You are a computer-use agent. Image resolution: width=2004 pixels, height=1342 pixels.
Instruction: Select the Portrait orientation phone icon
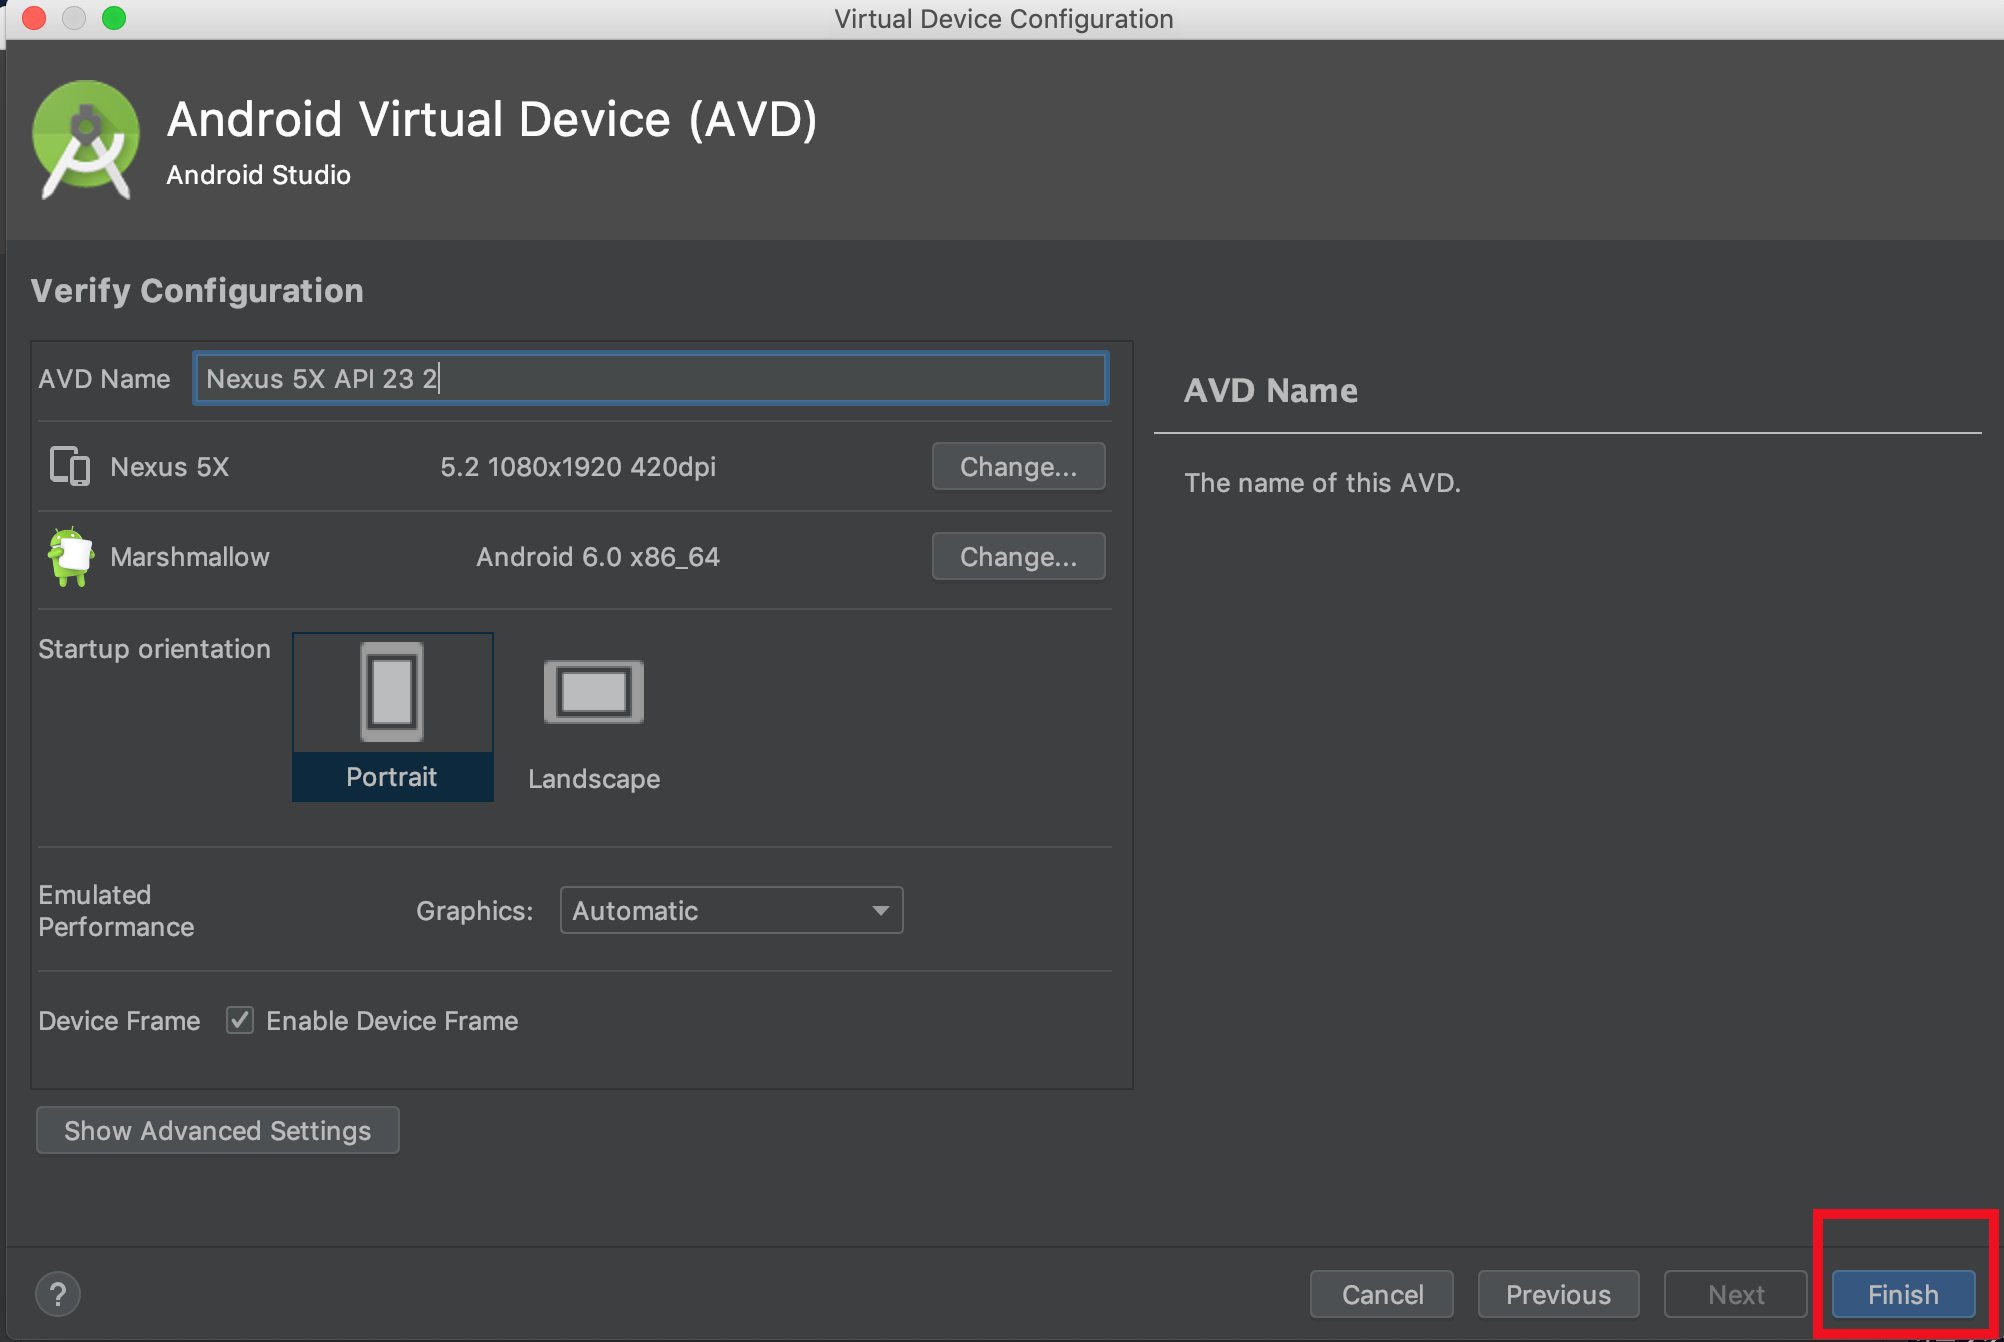pos(392,692)
